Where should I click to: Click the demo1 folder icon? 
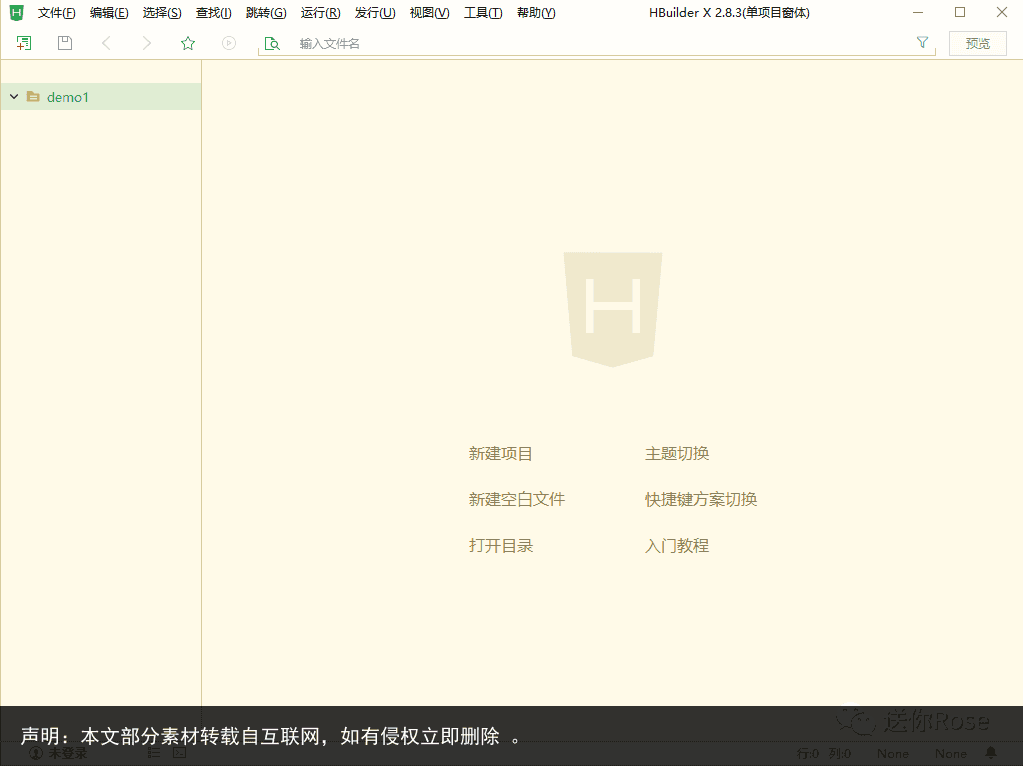(x=33, y=97)
